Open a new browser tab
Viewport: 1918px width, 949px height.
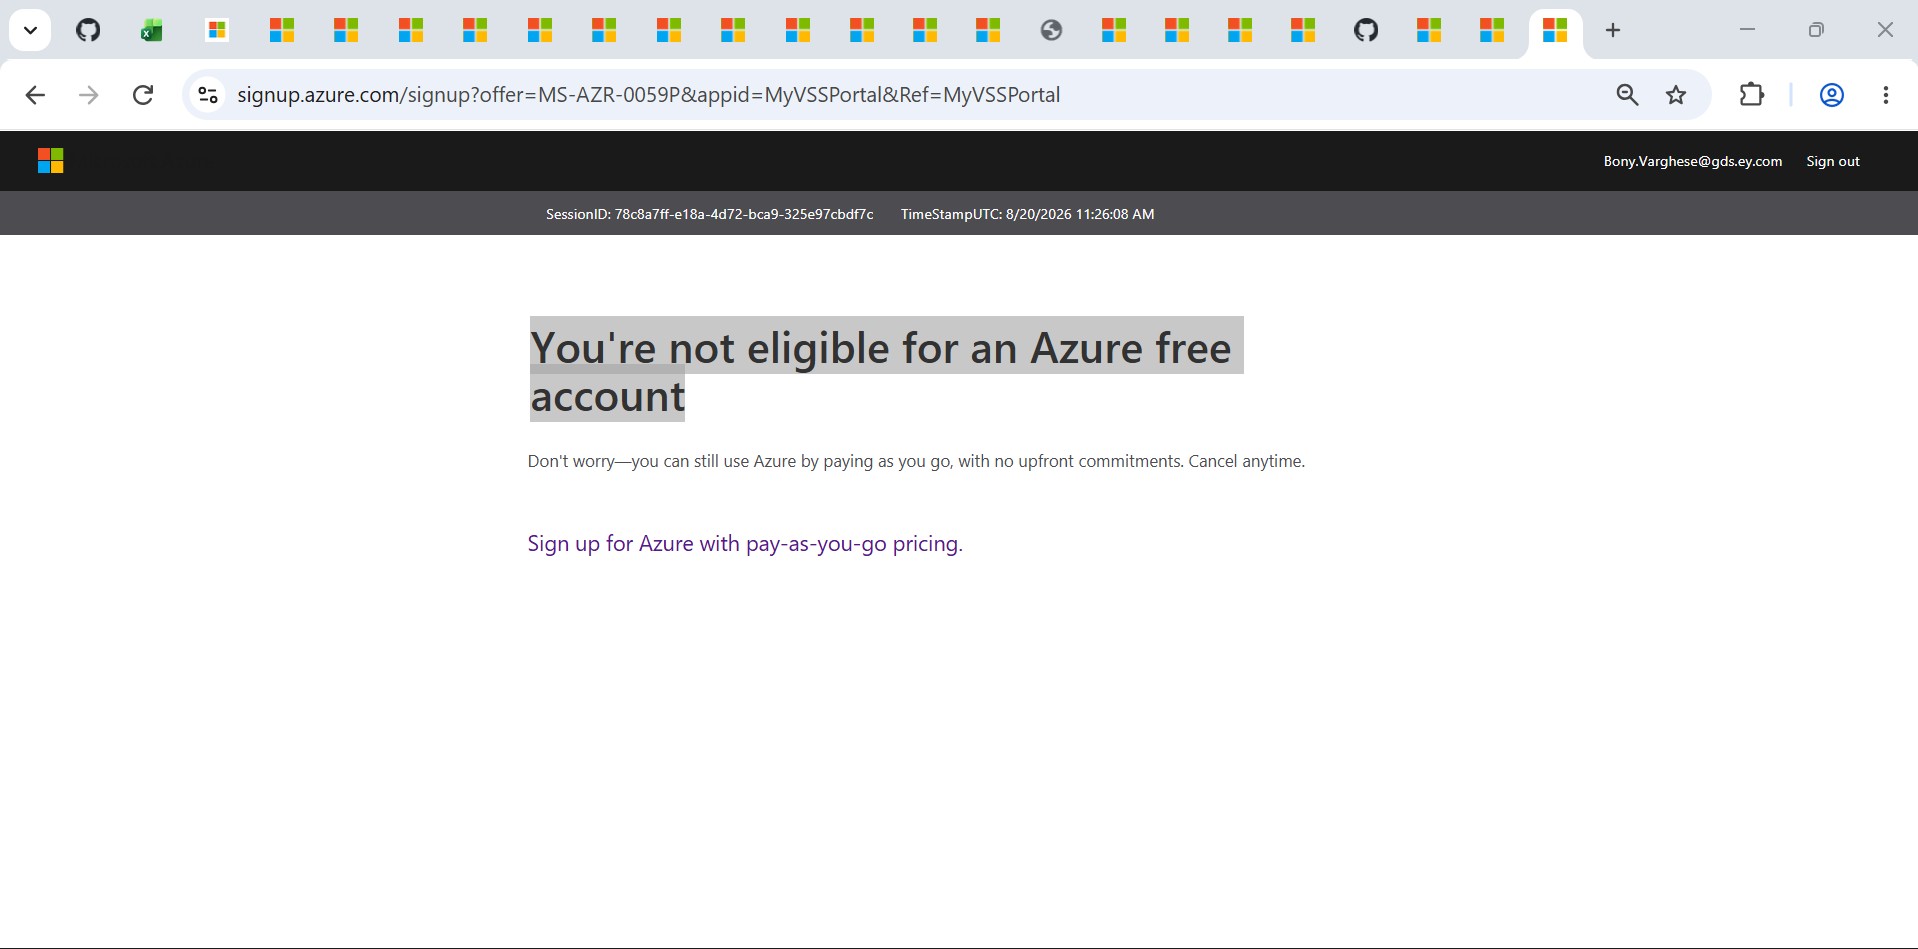(1613, 31)
